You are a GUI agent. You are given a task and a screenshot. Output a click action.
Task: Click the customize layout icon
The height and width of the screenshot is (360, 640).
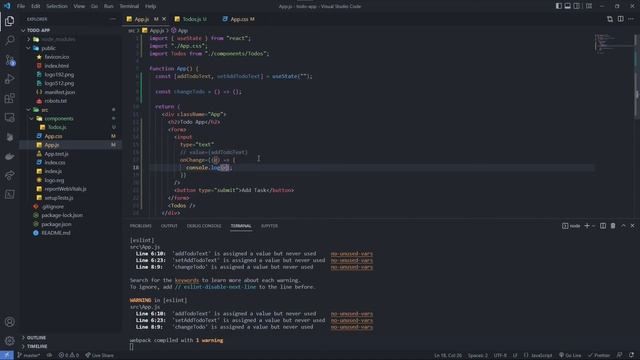pos(589,6)
